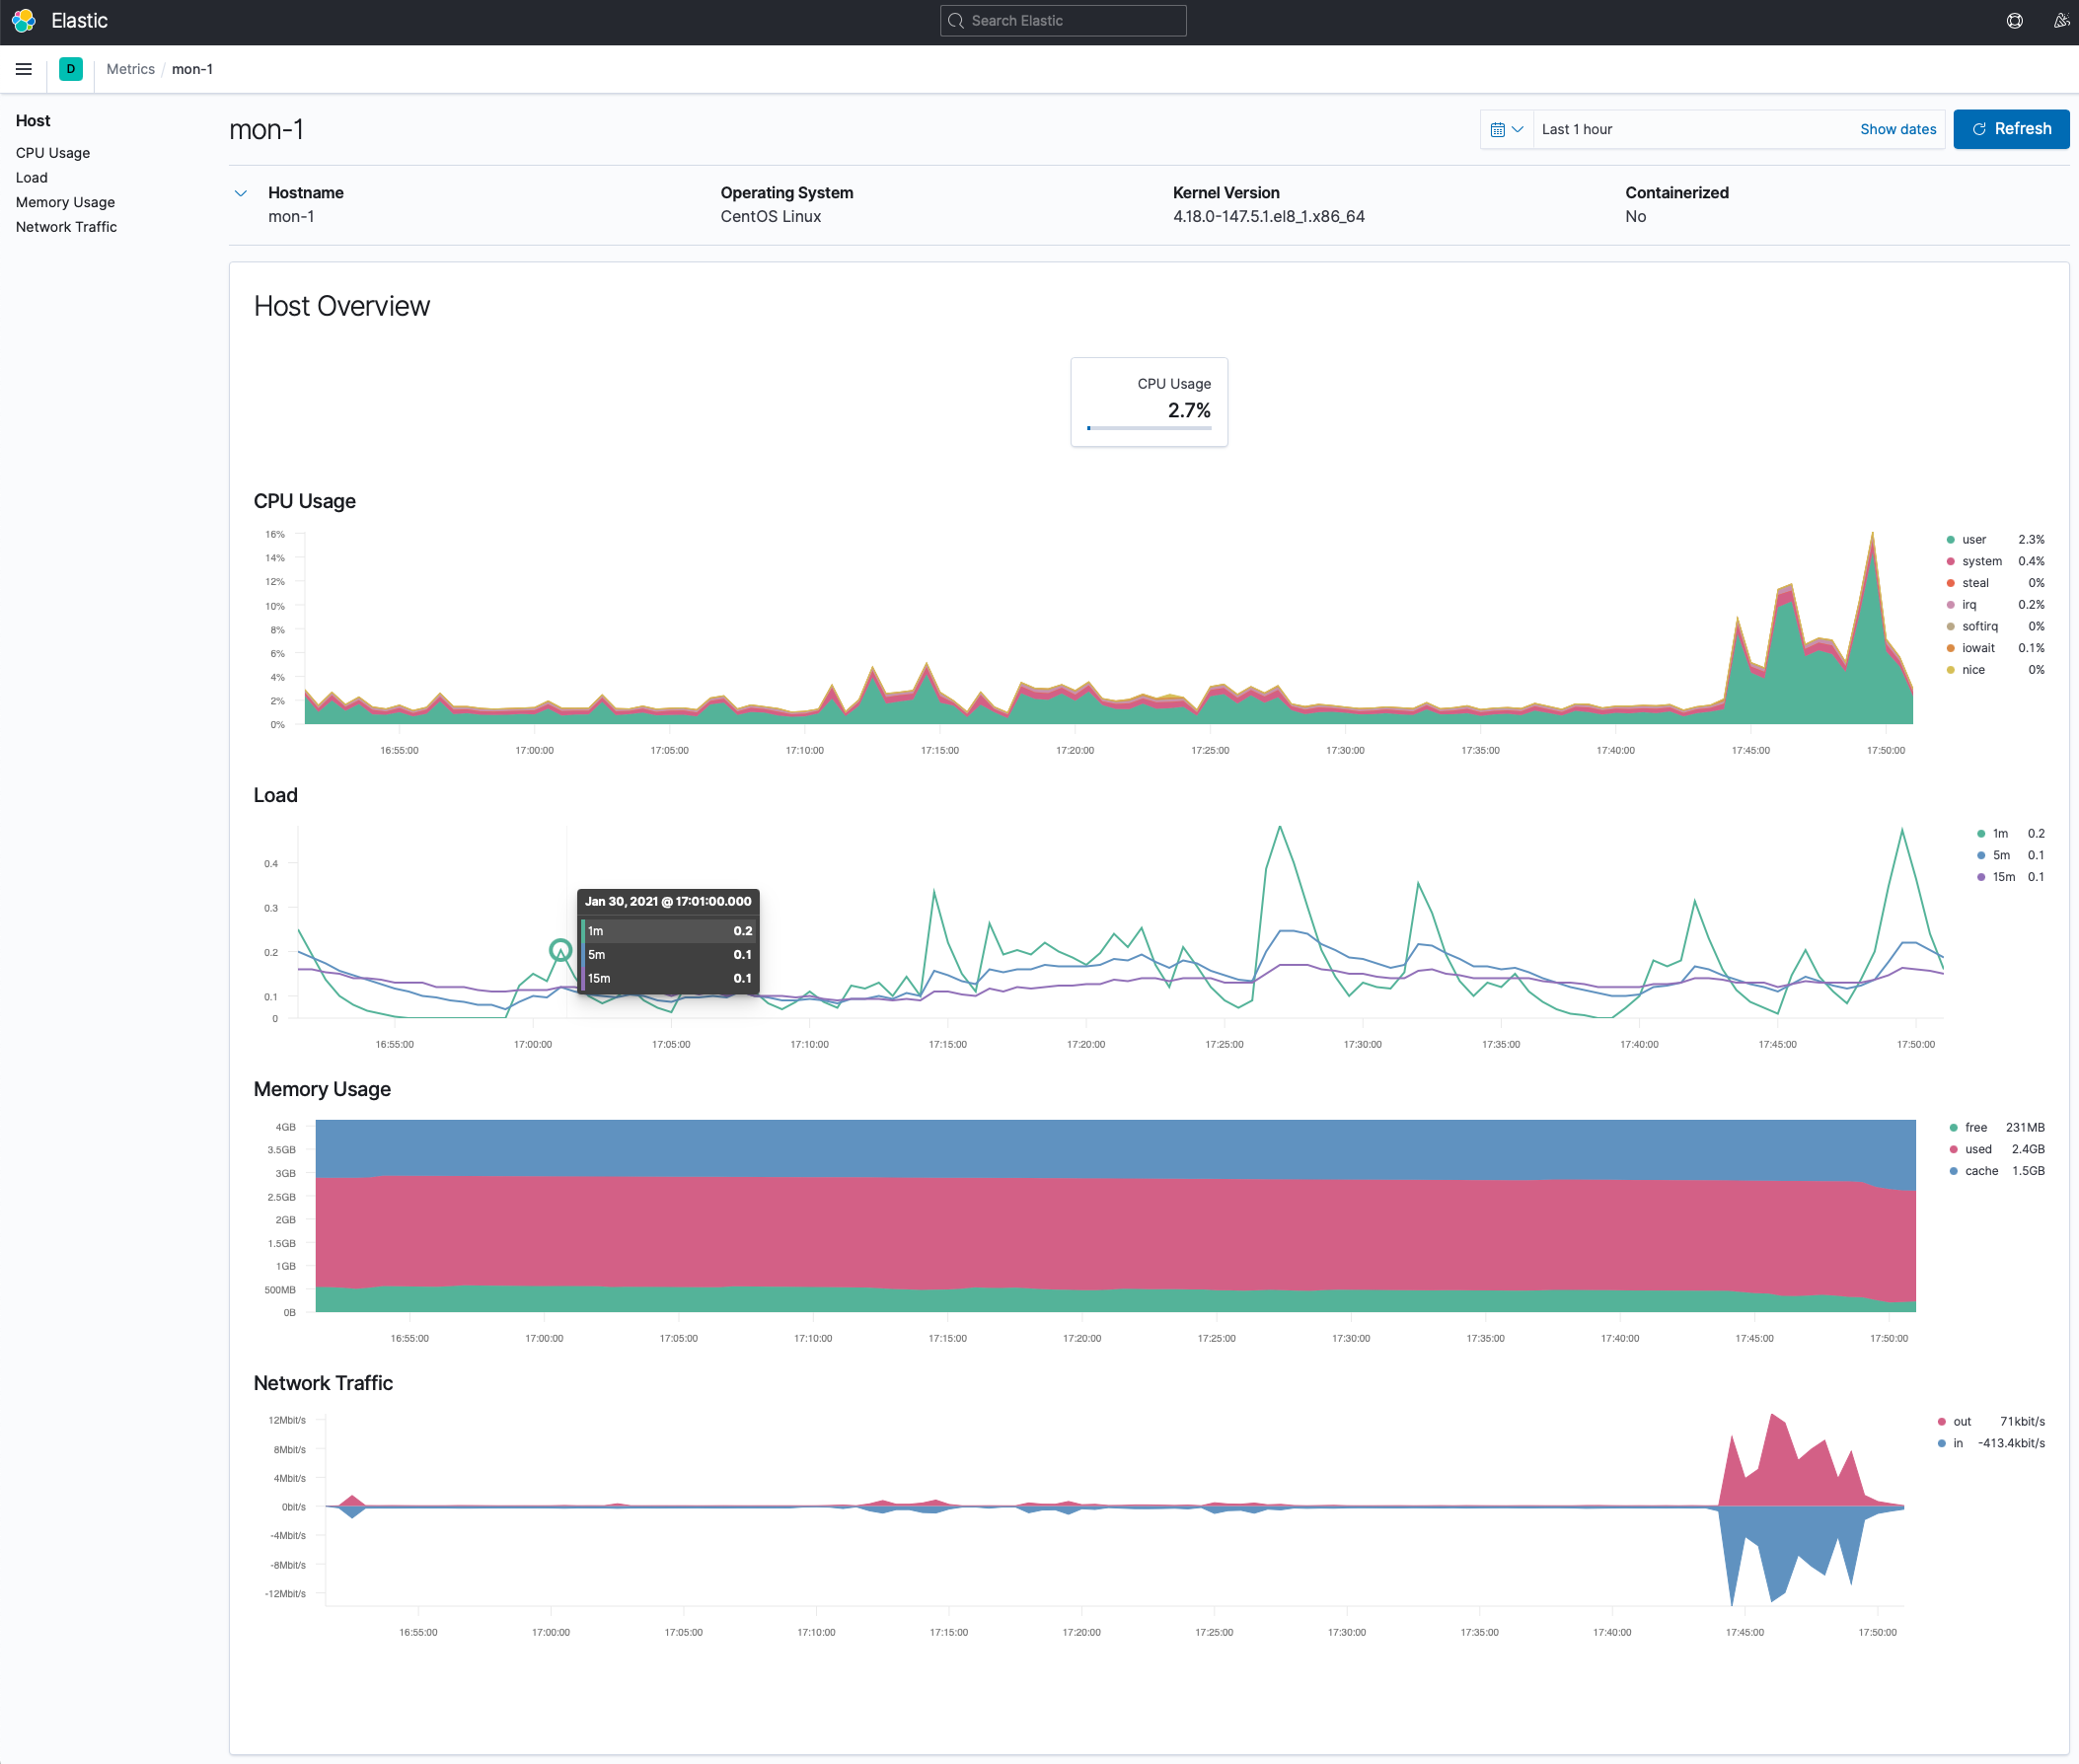This screenshot has width=2079, height=1764.
Task: Click the Host sidebar heading
Action: 33,121
